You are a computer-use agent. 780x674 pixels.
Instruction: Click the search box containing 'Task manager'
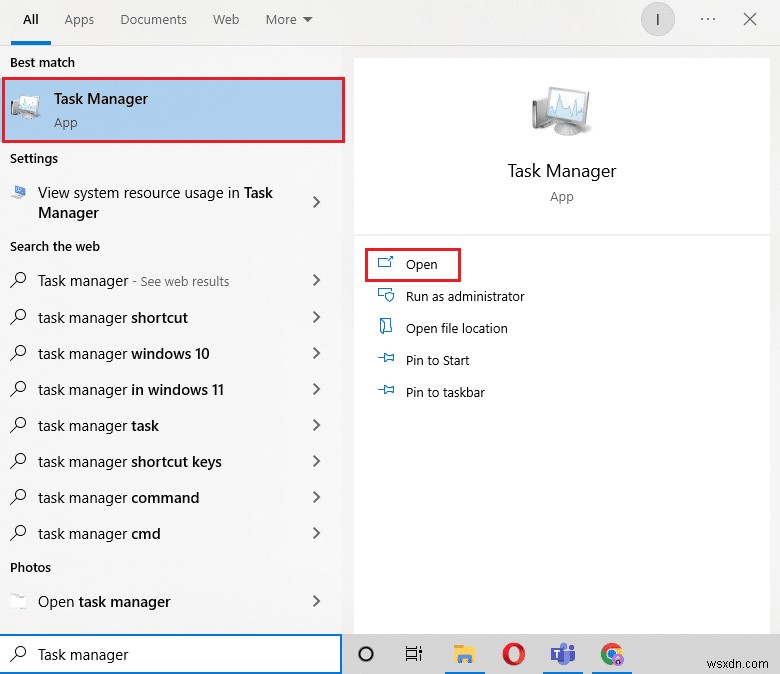(x=180, y=655)
